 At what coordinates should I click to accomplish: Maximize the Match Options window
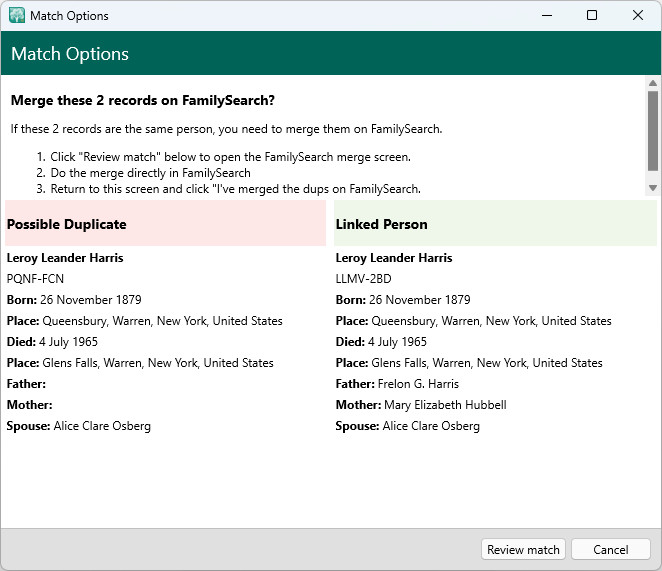pyautogui.click(x=592, y=15)
